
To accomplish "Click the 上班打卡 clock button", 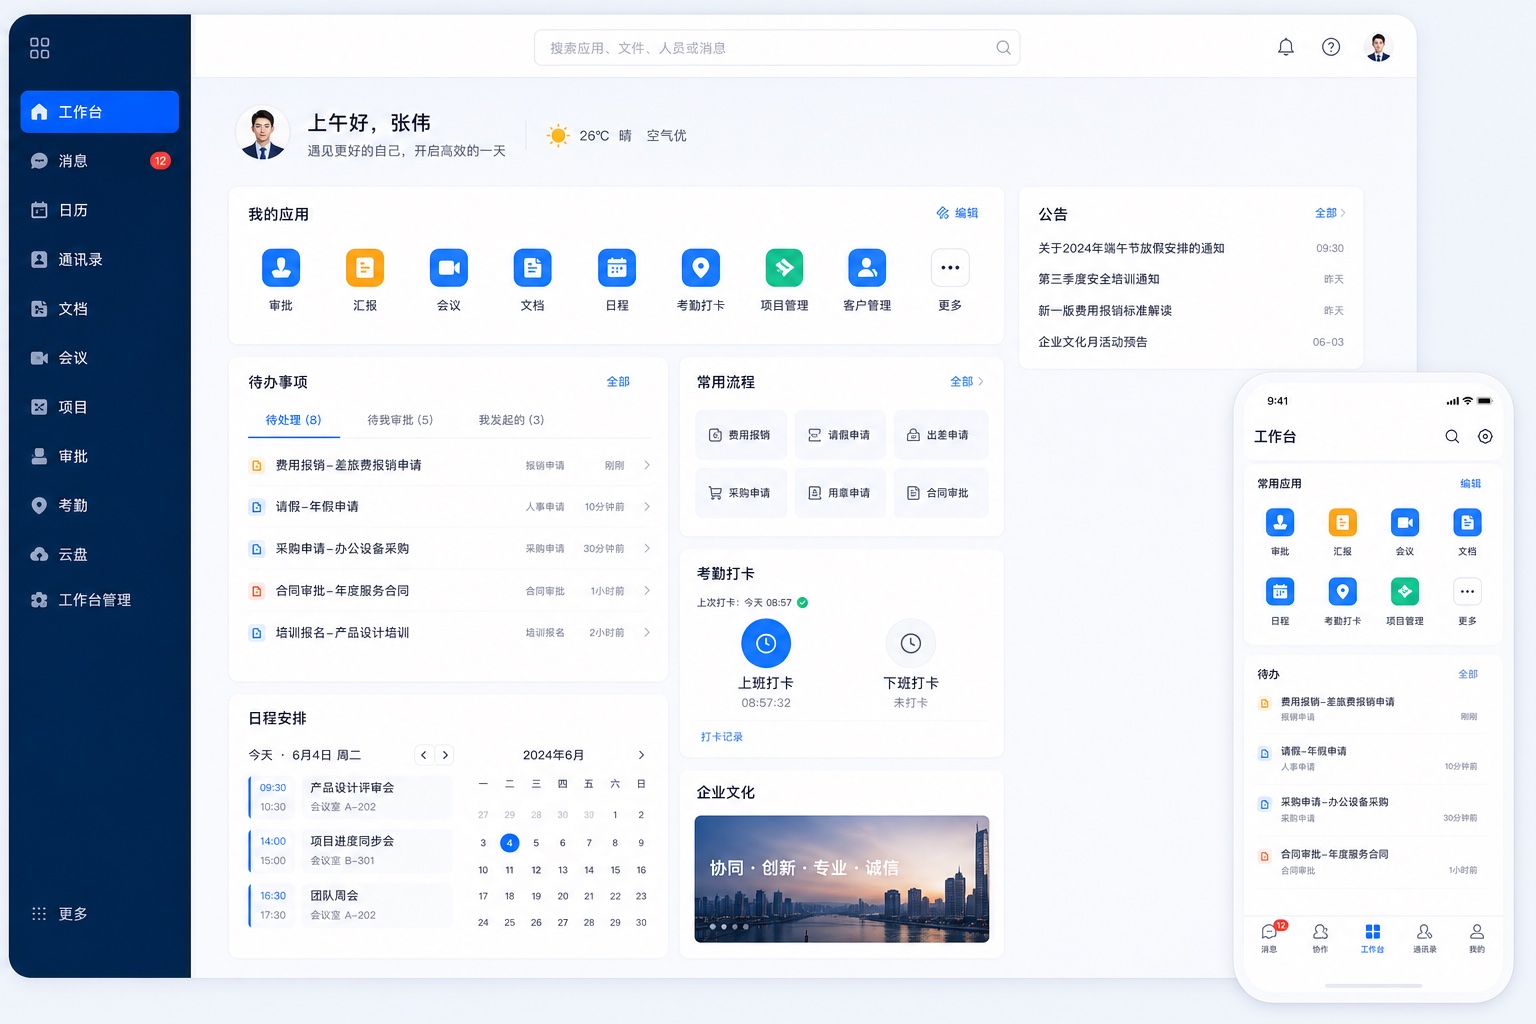I will point(766,643).
